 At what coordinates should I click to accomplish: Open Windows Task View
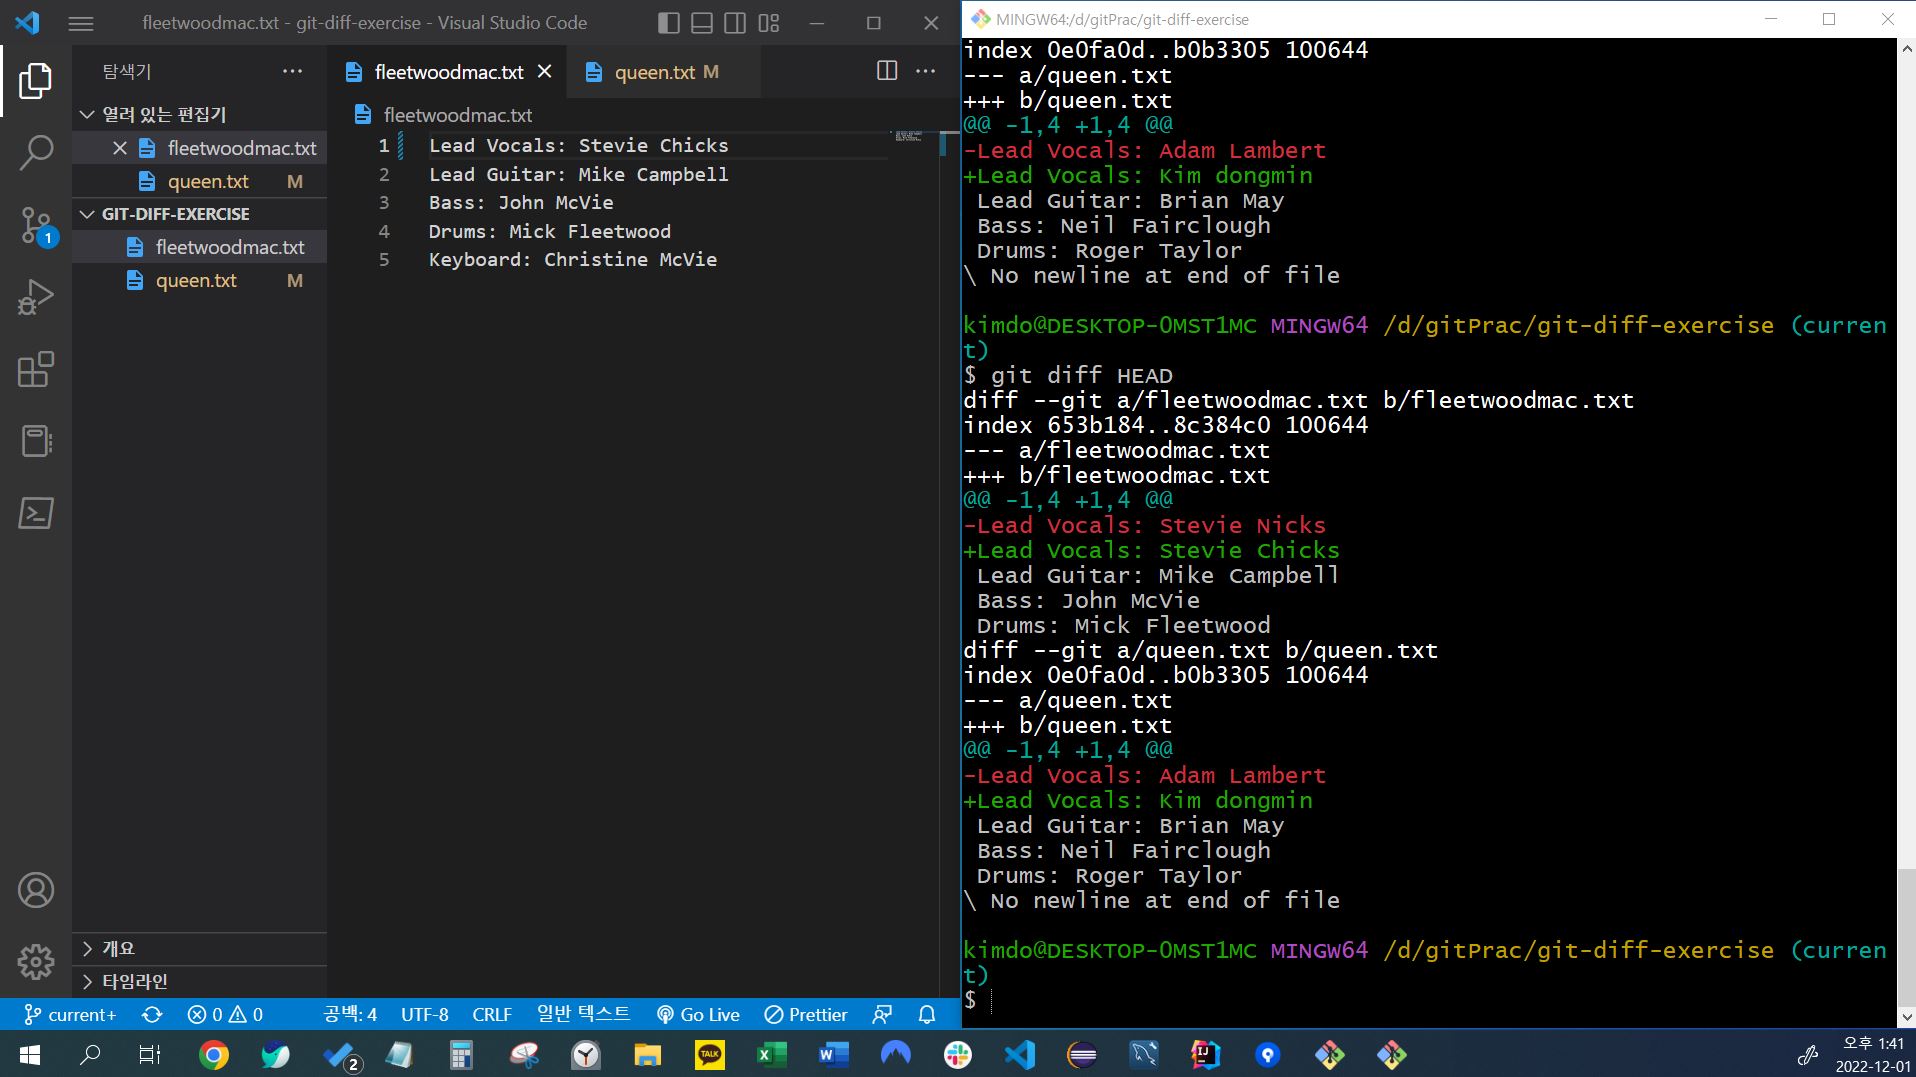click(150, 1054)
